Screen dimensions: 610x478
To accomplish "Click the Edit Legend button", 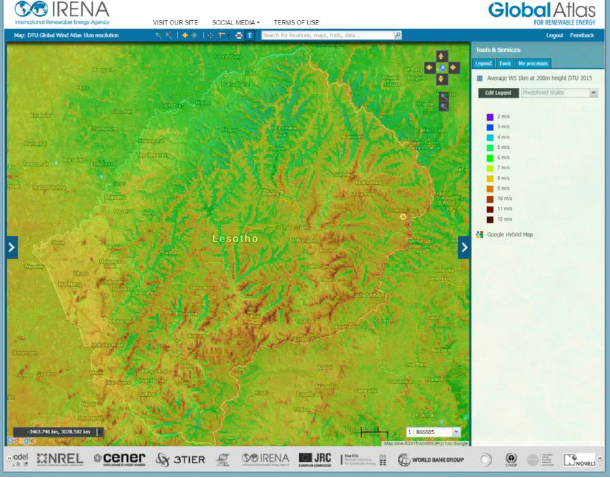I will coord(497,92).
